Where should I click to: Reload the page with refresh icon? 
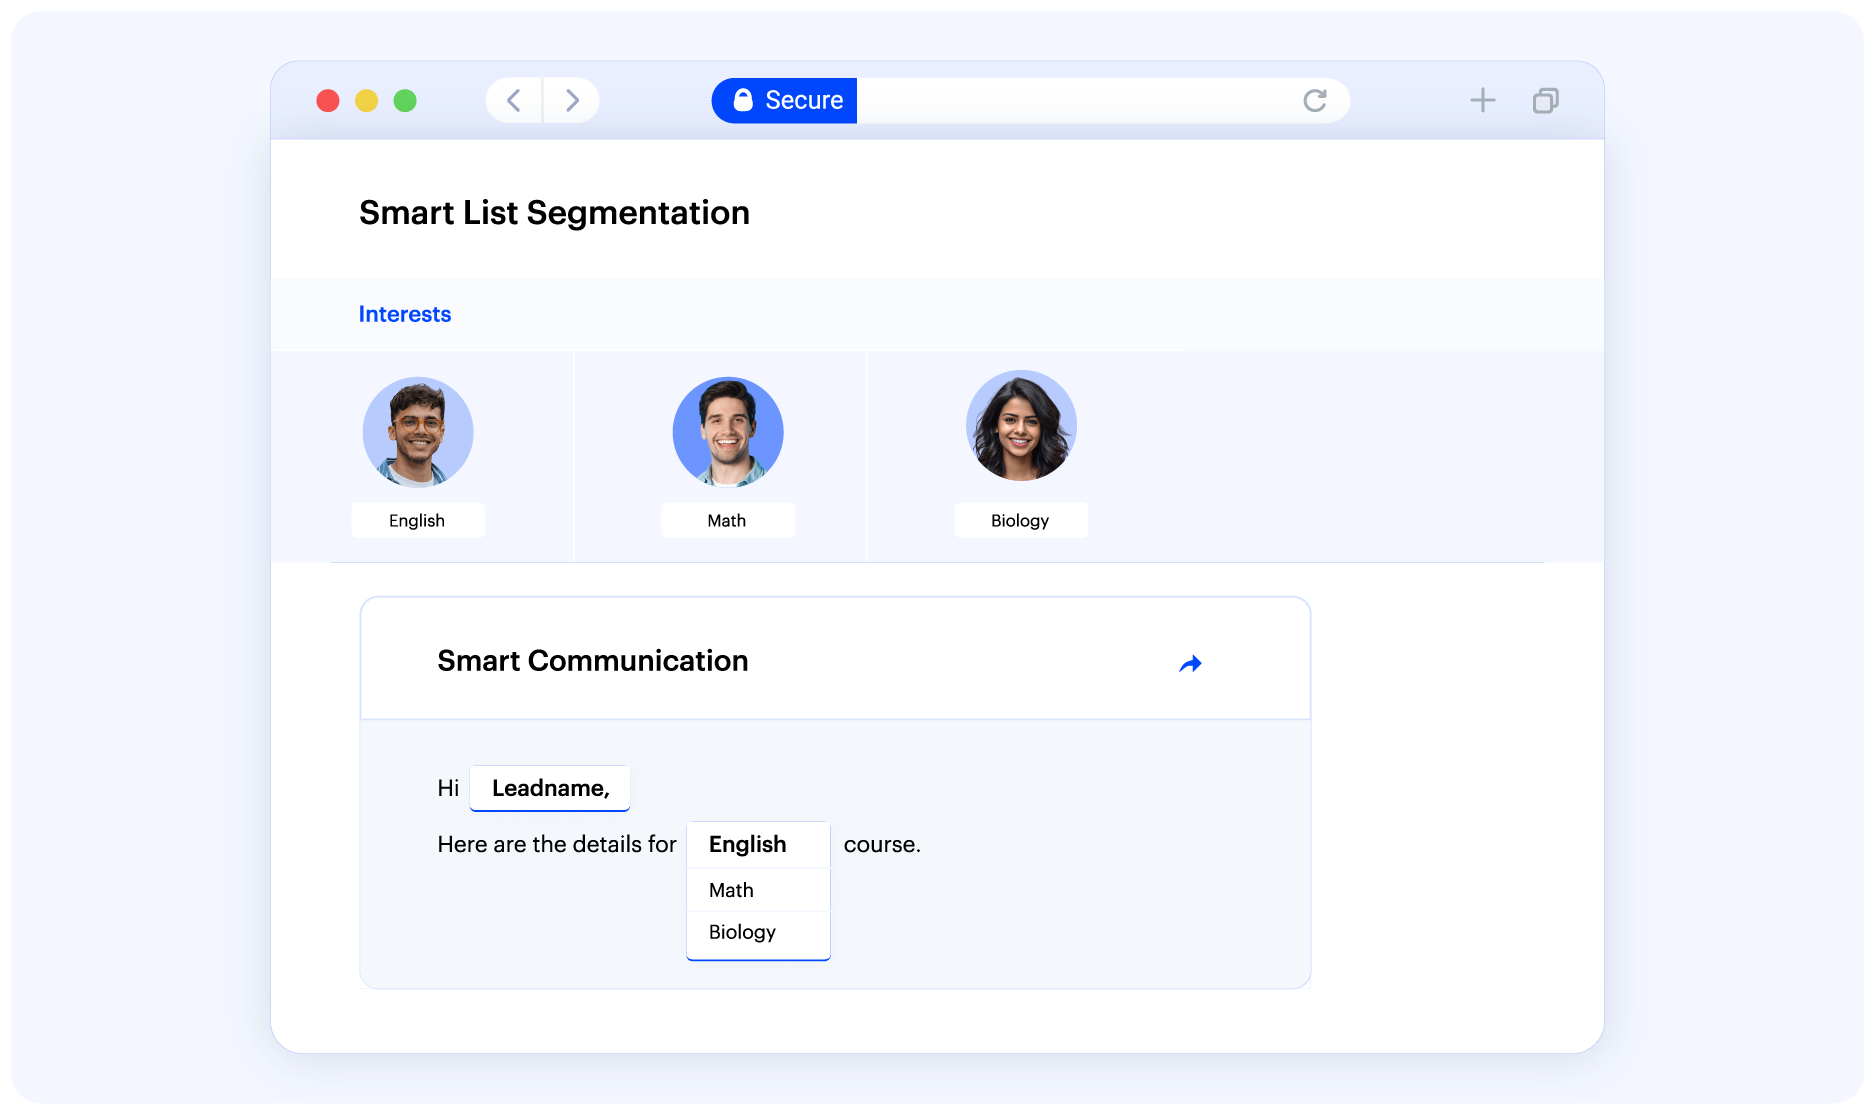(1315, 100)
